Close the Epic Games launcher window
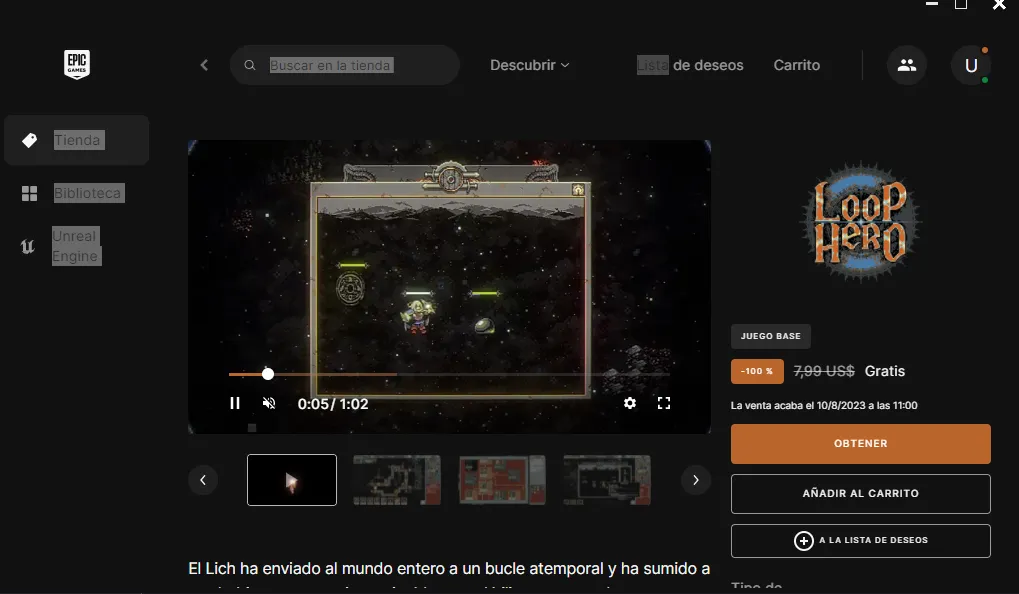This screenshot has height=594, width=1019. click(x=999, y=5)
